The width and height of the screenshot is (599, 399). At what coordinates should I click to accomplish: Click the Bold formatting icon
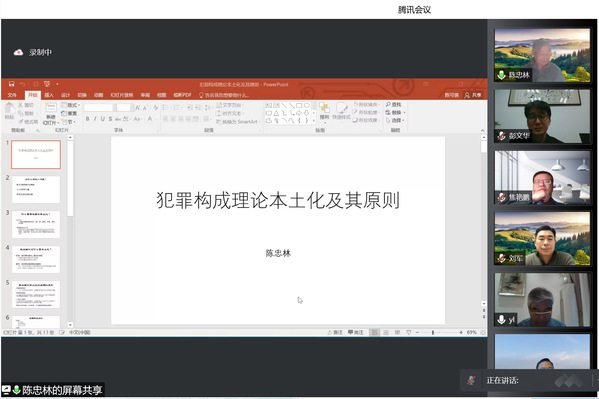87,119
